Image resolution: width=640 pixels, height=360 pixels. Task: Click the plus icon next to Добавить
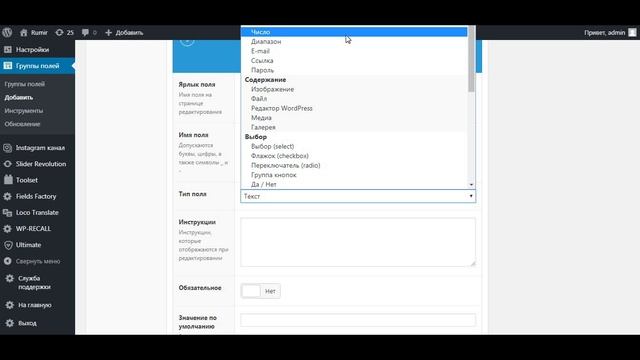[108, 32]
